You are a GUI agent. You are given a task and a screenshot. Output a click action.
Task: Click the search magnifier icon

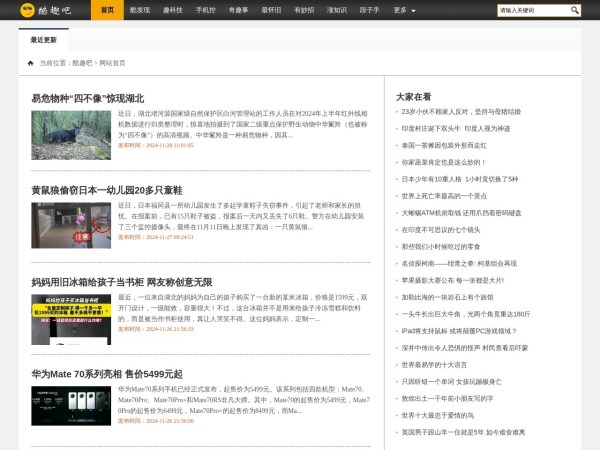575,10
